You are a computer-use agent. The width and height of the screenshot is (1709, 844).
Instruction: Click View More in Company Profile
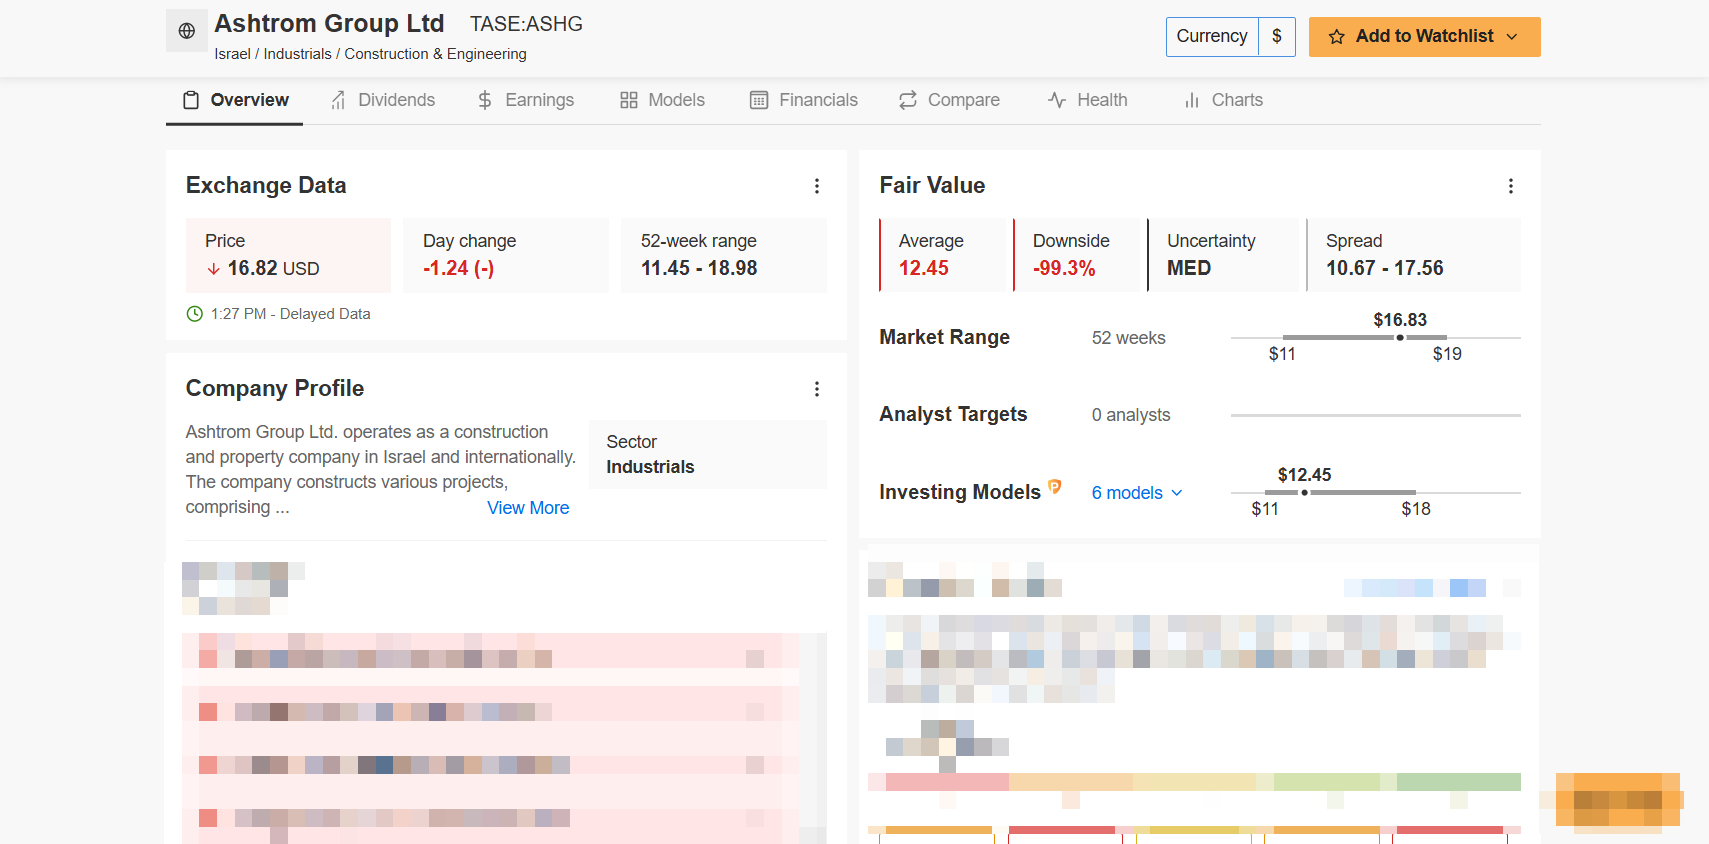point(528,508)
